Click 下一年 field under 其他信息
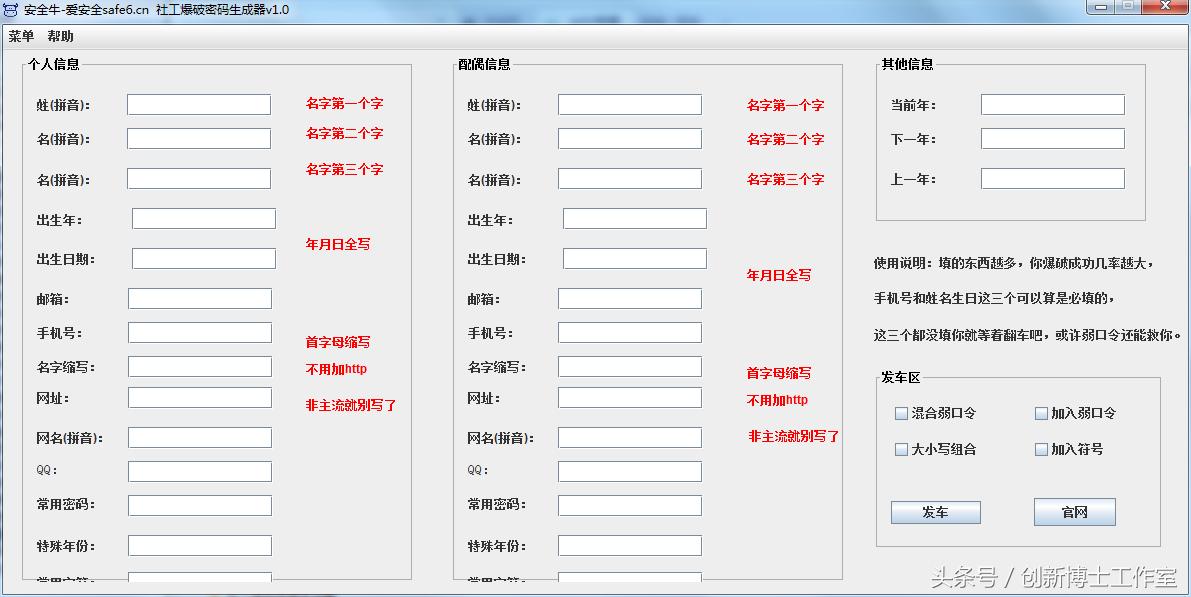Viewport: 1191px width, 597px height. [x=1051, y=140]
